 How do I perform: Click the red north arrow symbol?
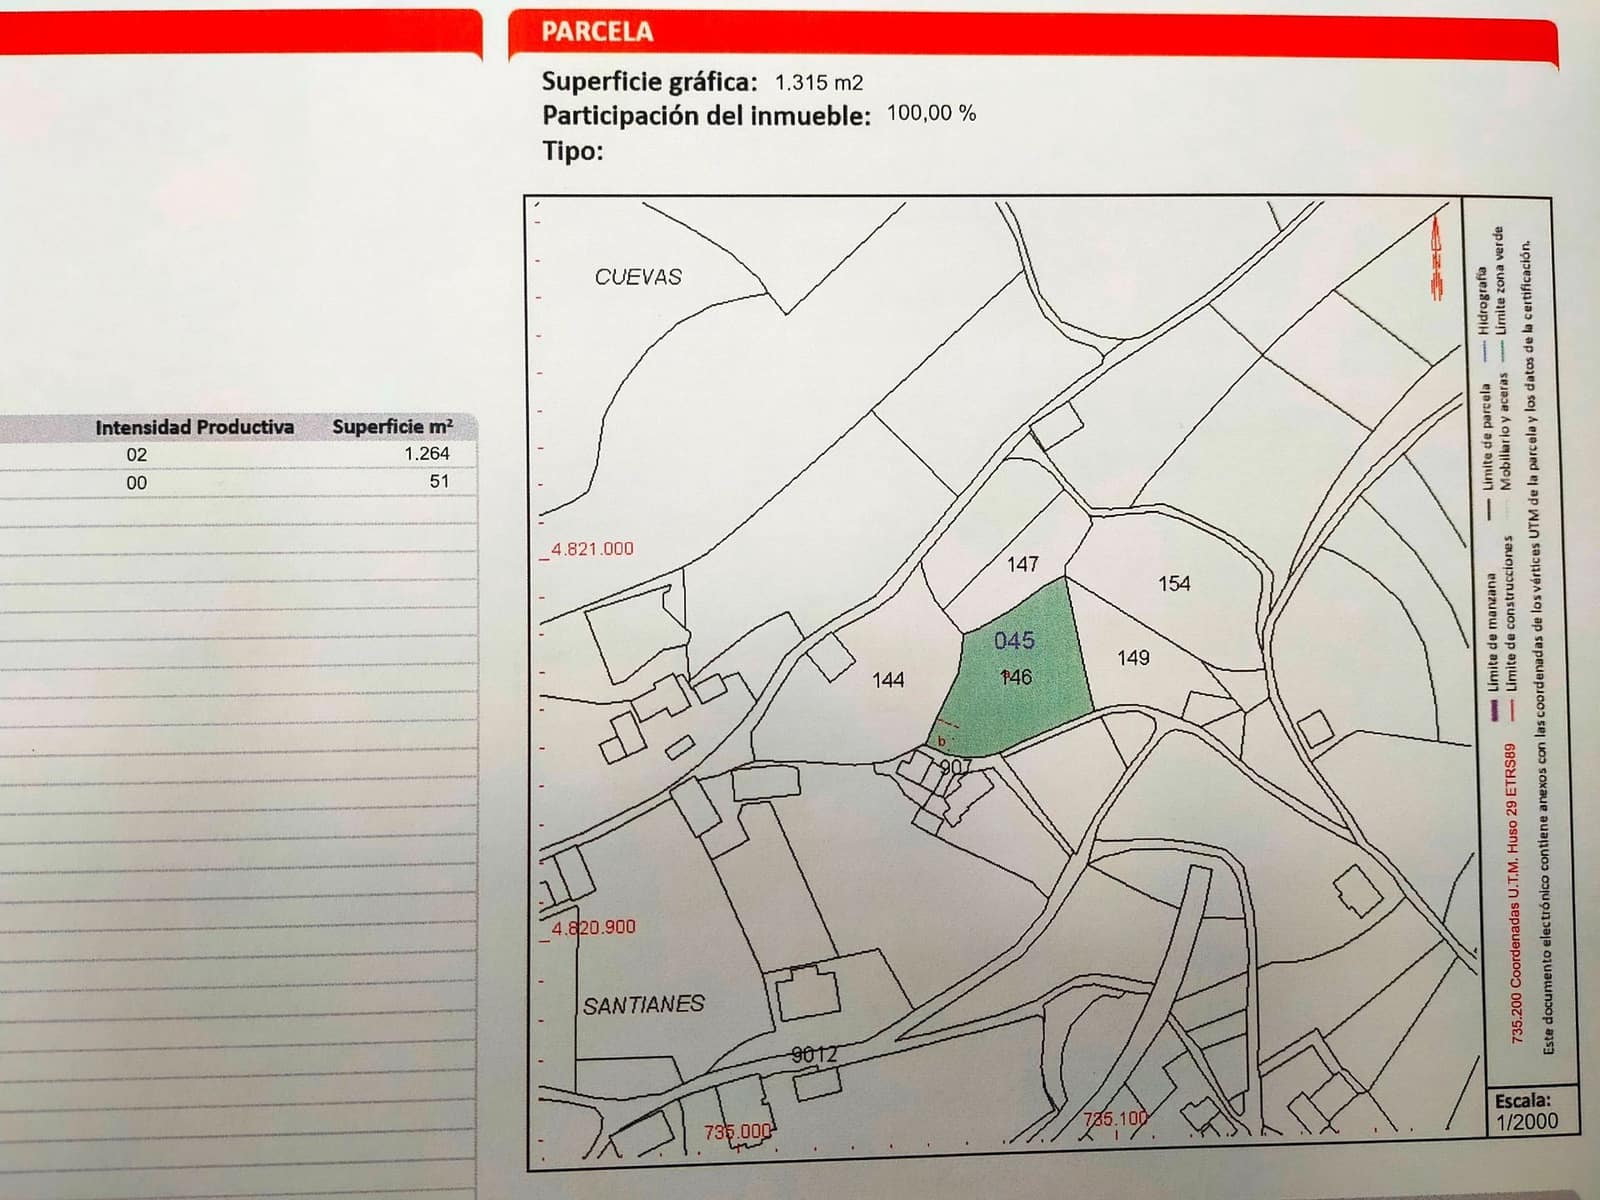tap(1435, 260)
